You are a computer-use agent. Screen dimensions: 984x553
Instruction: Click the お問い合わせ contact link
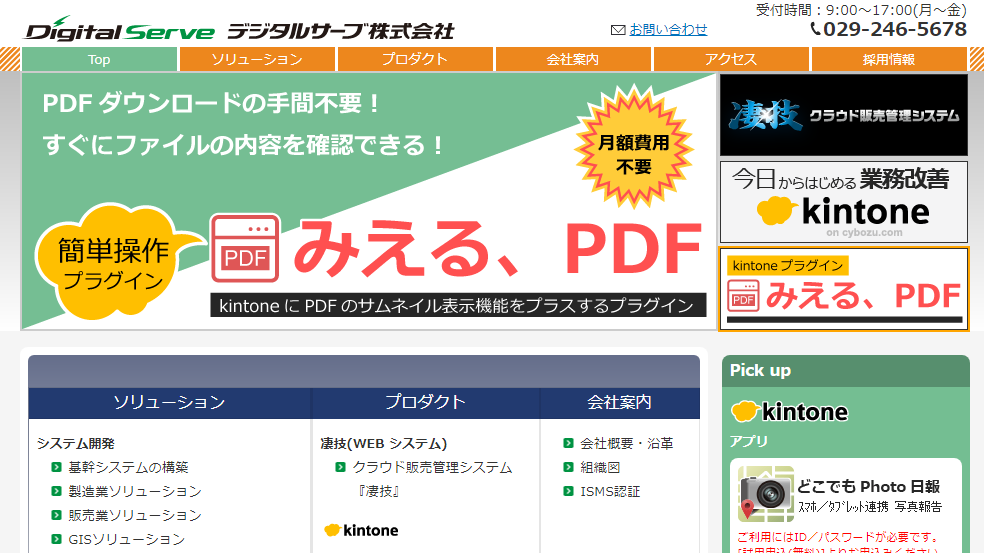[x=668, y=30]
